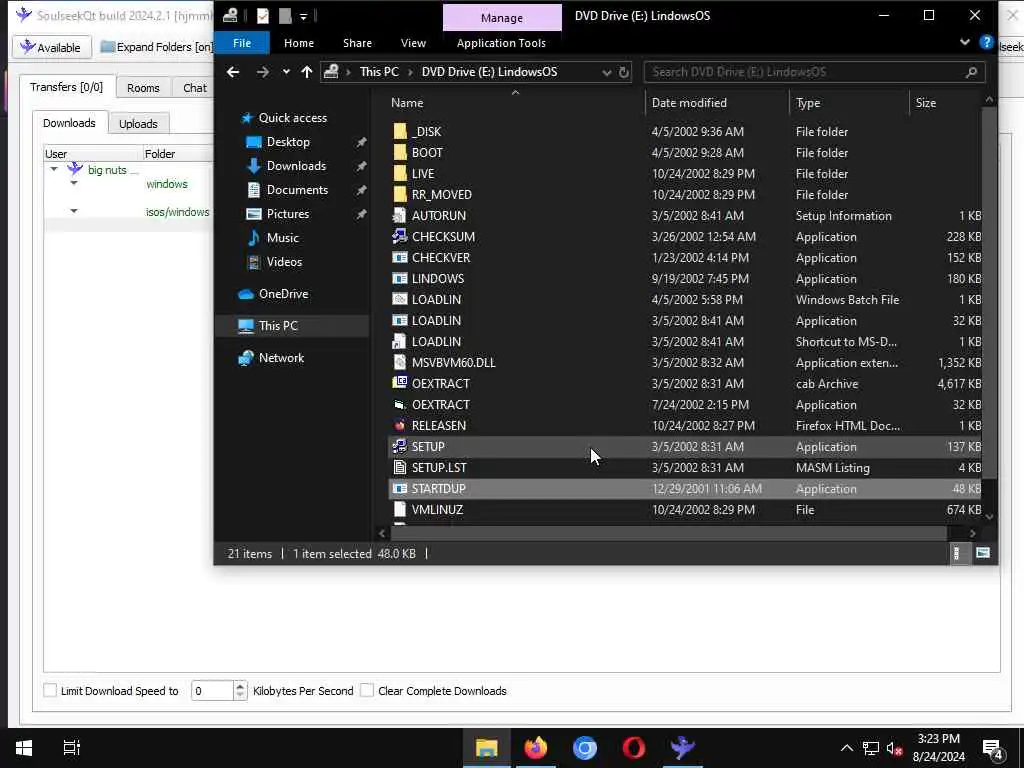
Task: Open the File menu in Explorer
Action: pos(242,43)
